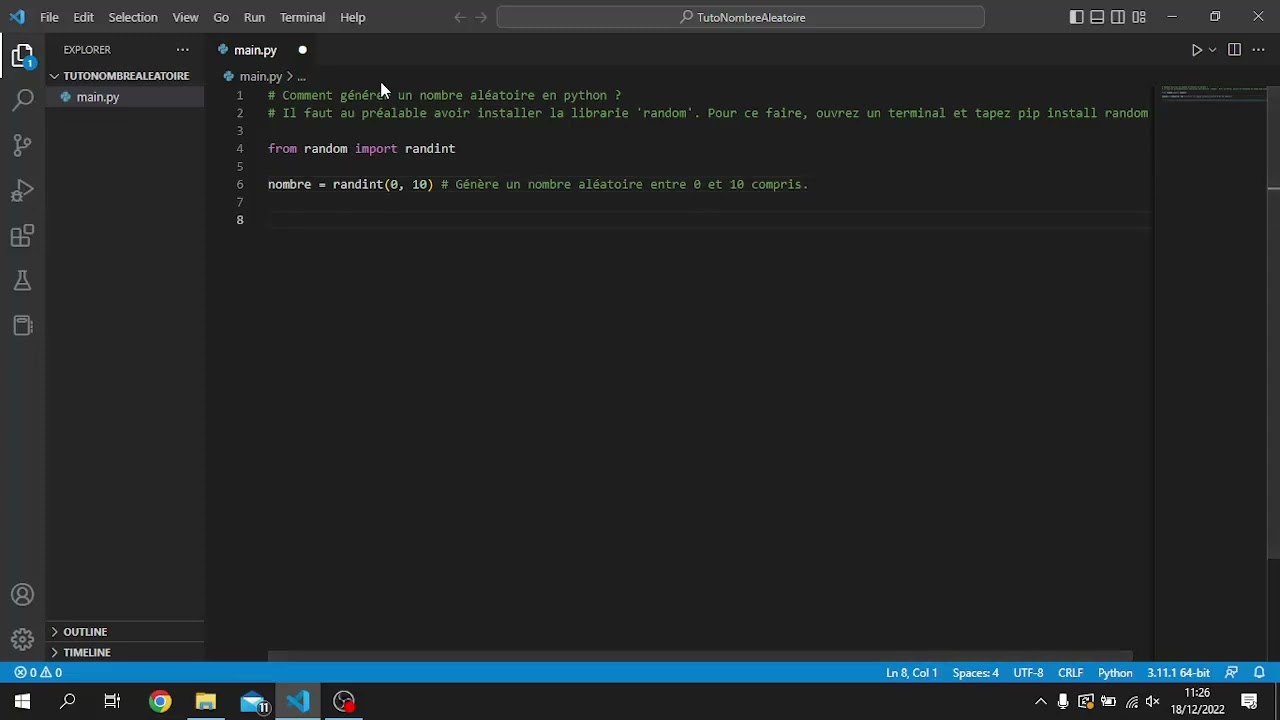Click UTF-8 encoding in the status bar

[1028, 672]
